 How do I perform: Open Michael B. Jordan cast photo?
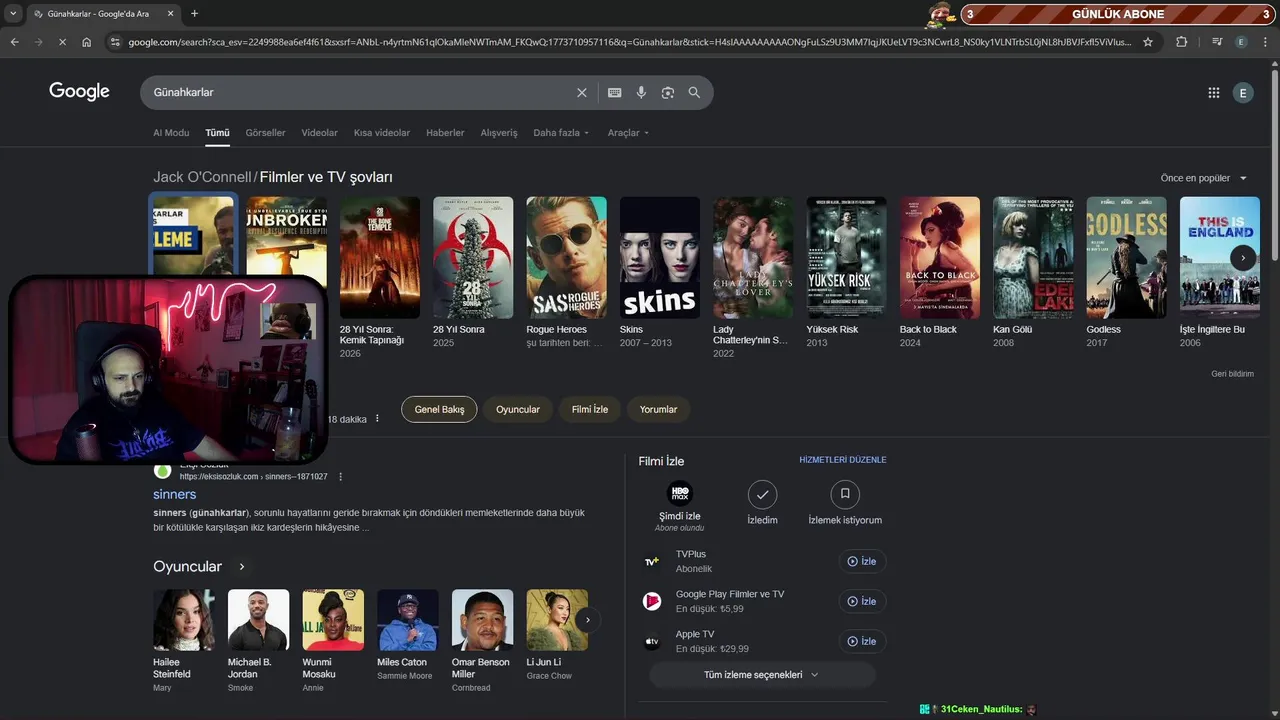tap(258, 620)
